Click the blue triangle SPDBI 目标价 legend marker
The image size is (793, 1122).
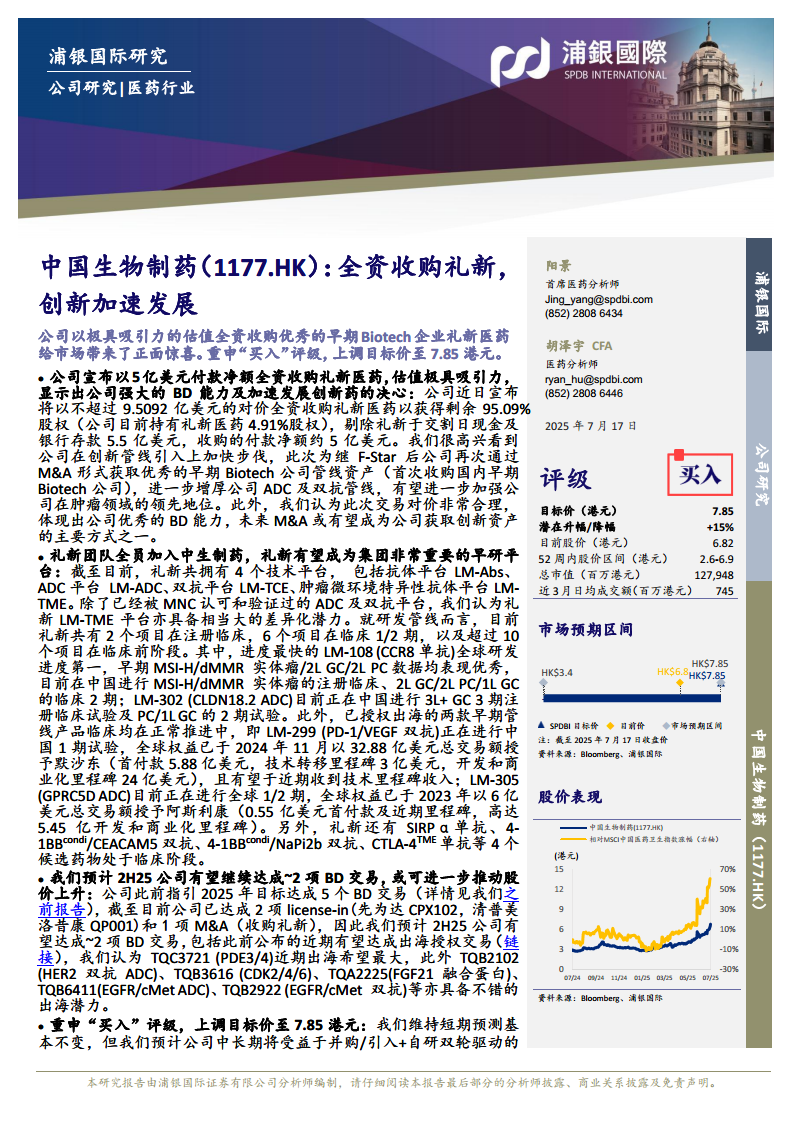[x=542, y=725]
